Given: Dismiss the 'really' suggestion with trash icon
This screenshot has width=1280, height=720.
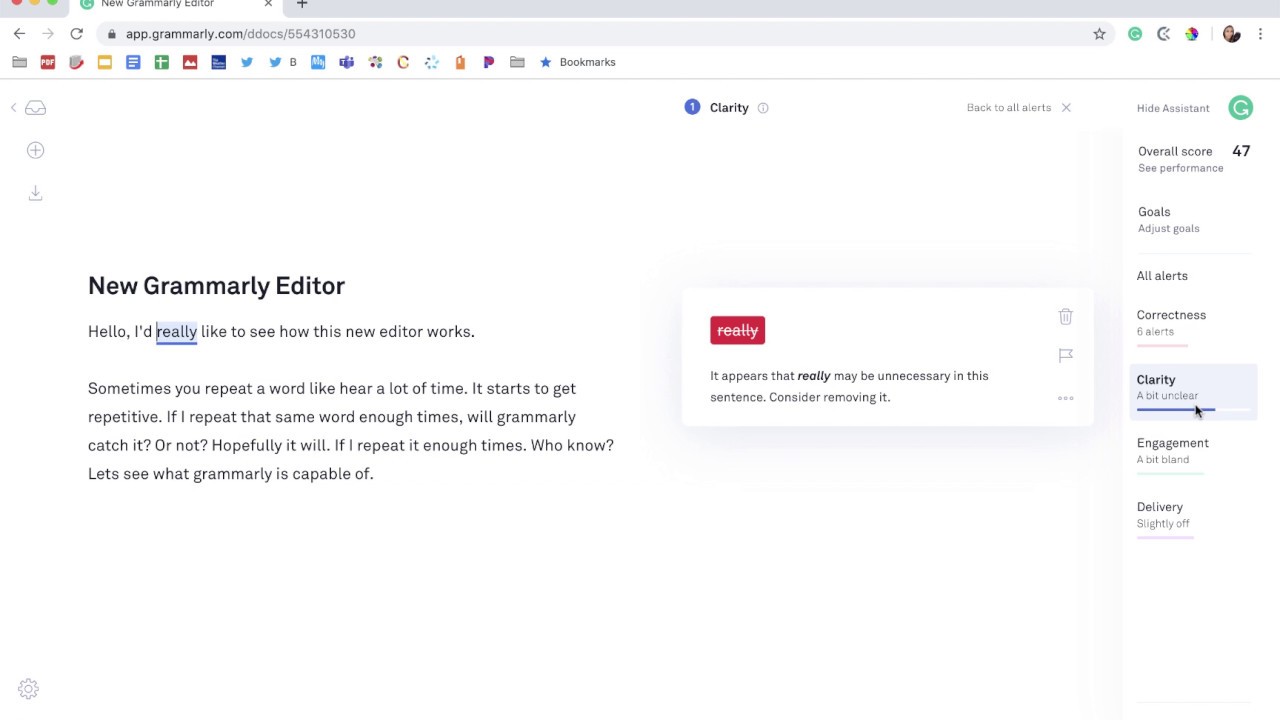Looking at the screenshot, I should point(1065,316).
